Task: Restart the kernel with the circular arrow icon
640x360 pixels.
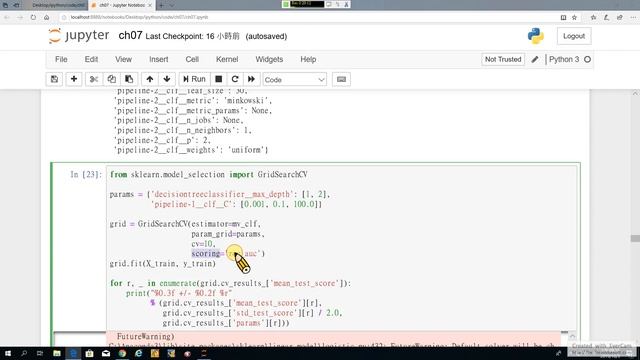Action: point(235,79)
